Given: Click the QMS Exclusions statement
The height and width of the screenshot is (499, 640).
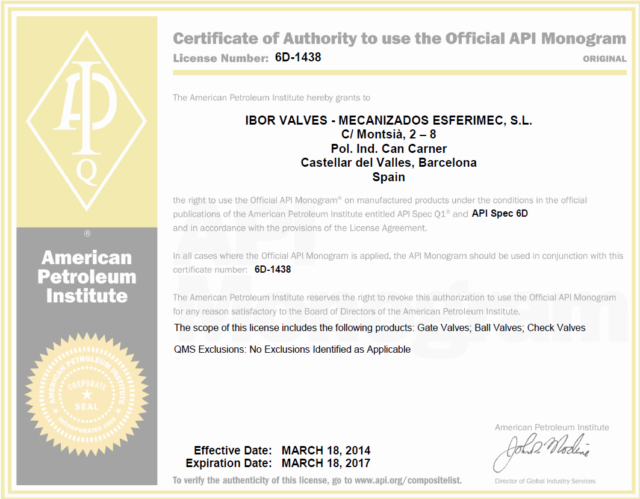Looking at the screenshot, I should 292,347.
